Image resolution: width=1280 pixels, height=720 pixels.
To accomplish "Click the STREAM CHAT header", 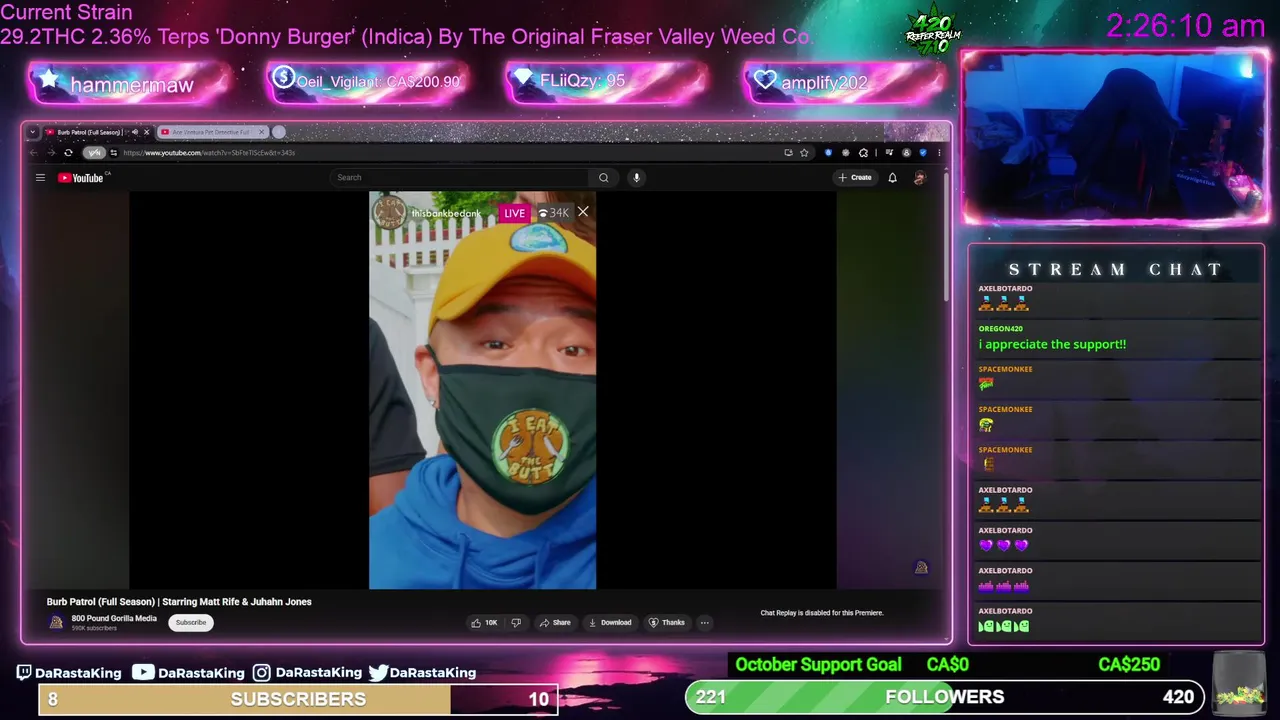I will (1116, 269).
